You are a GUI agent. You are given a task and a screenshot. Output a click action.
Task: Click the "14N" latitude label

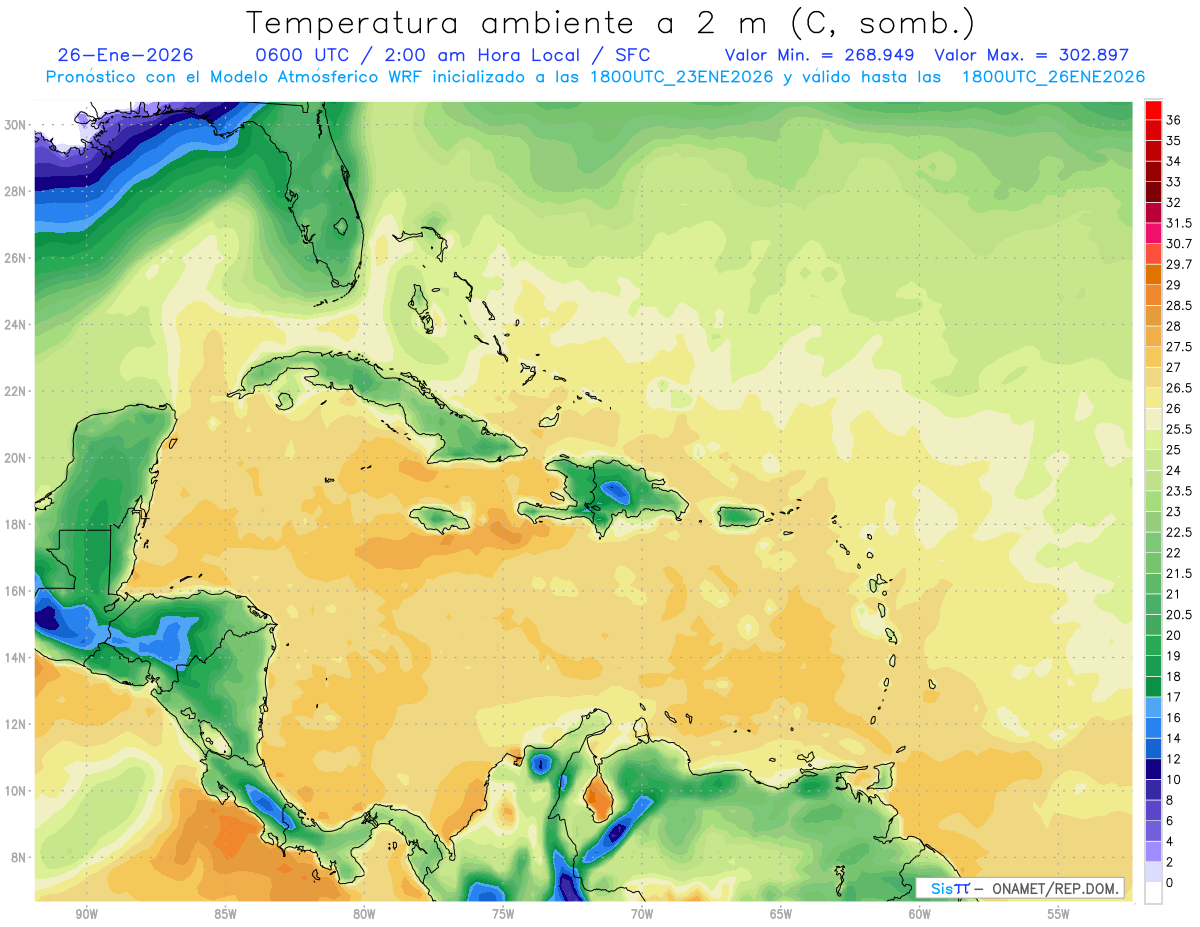16,658
